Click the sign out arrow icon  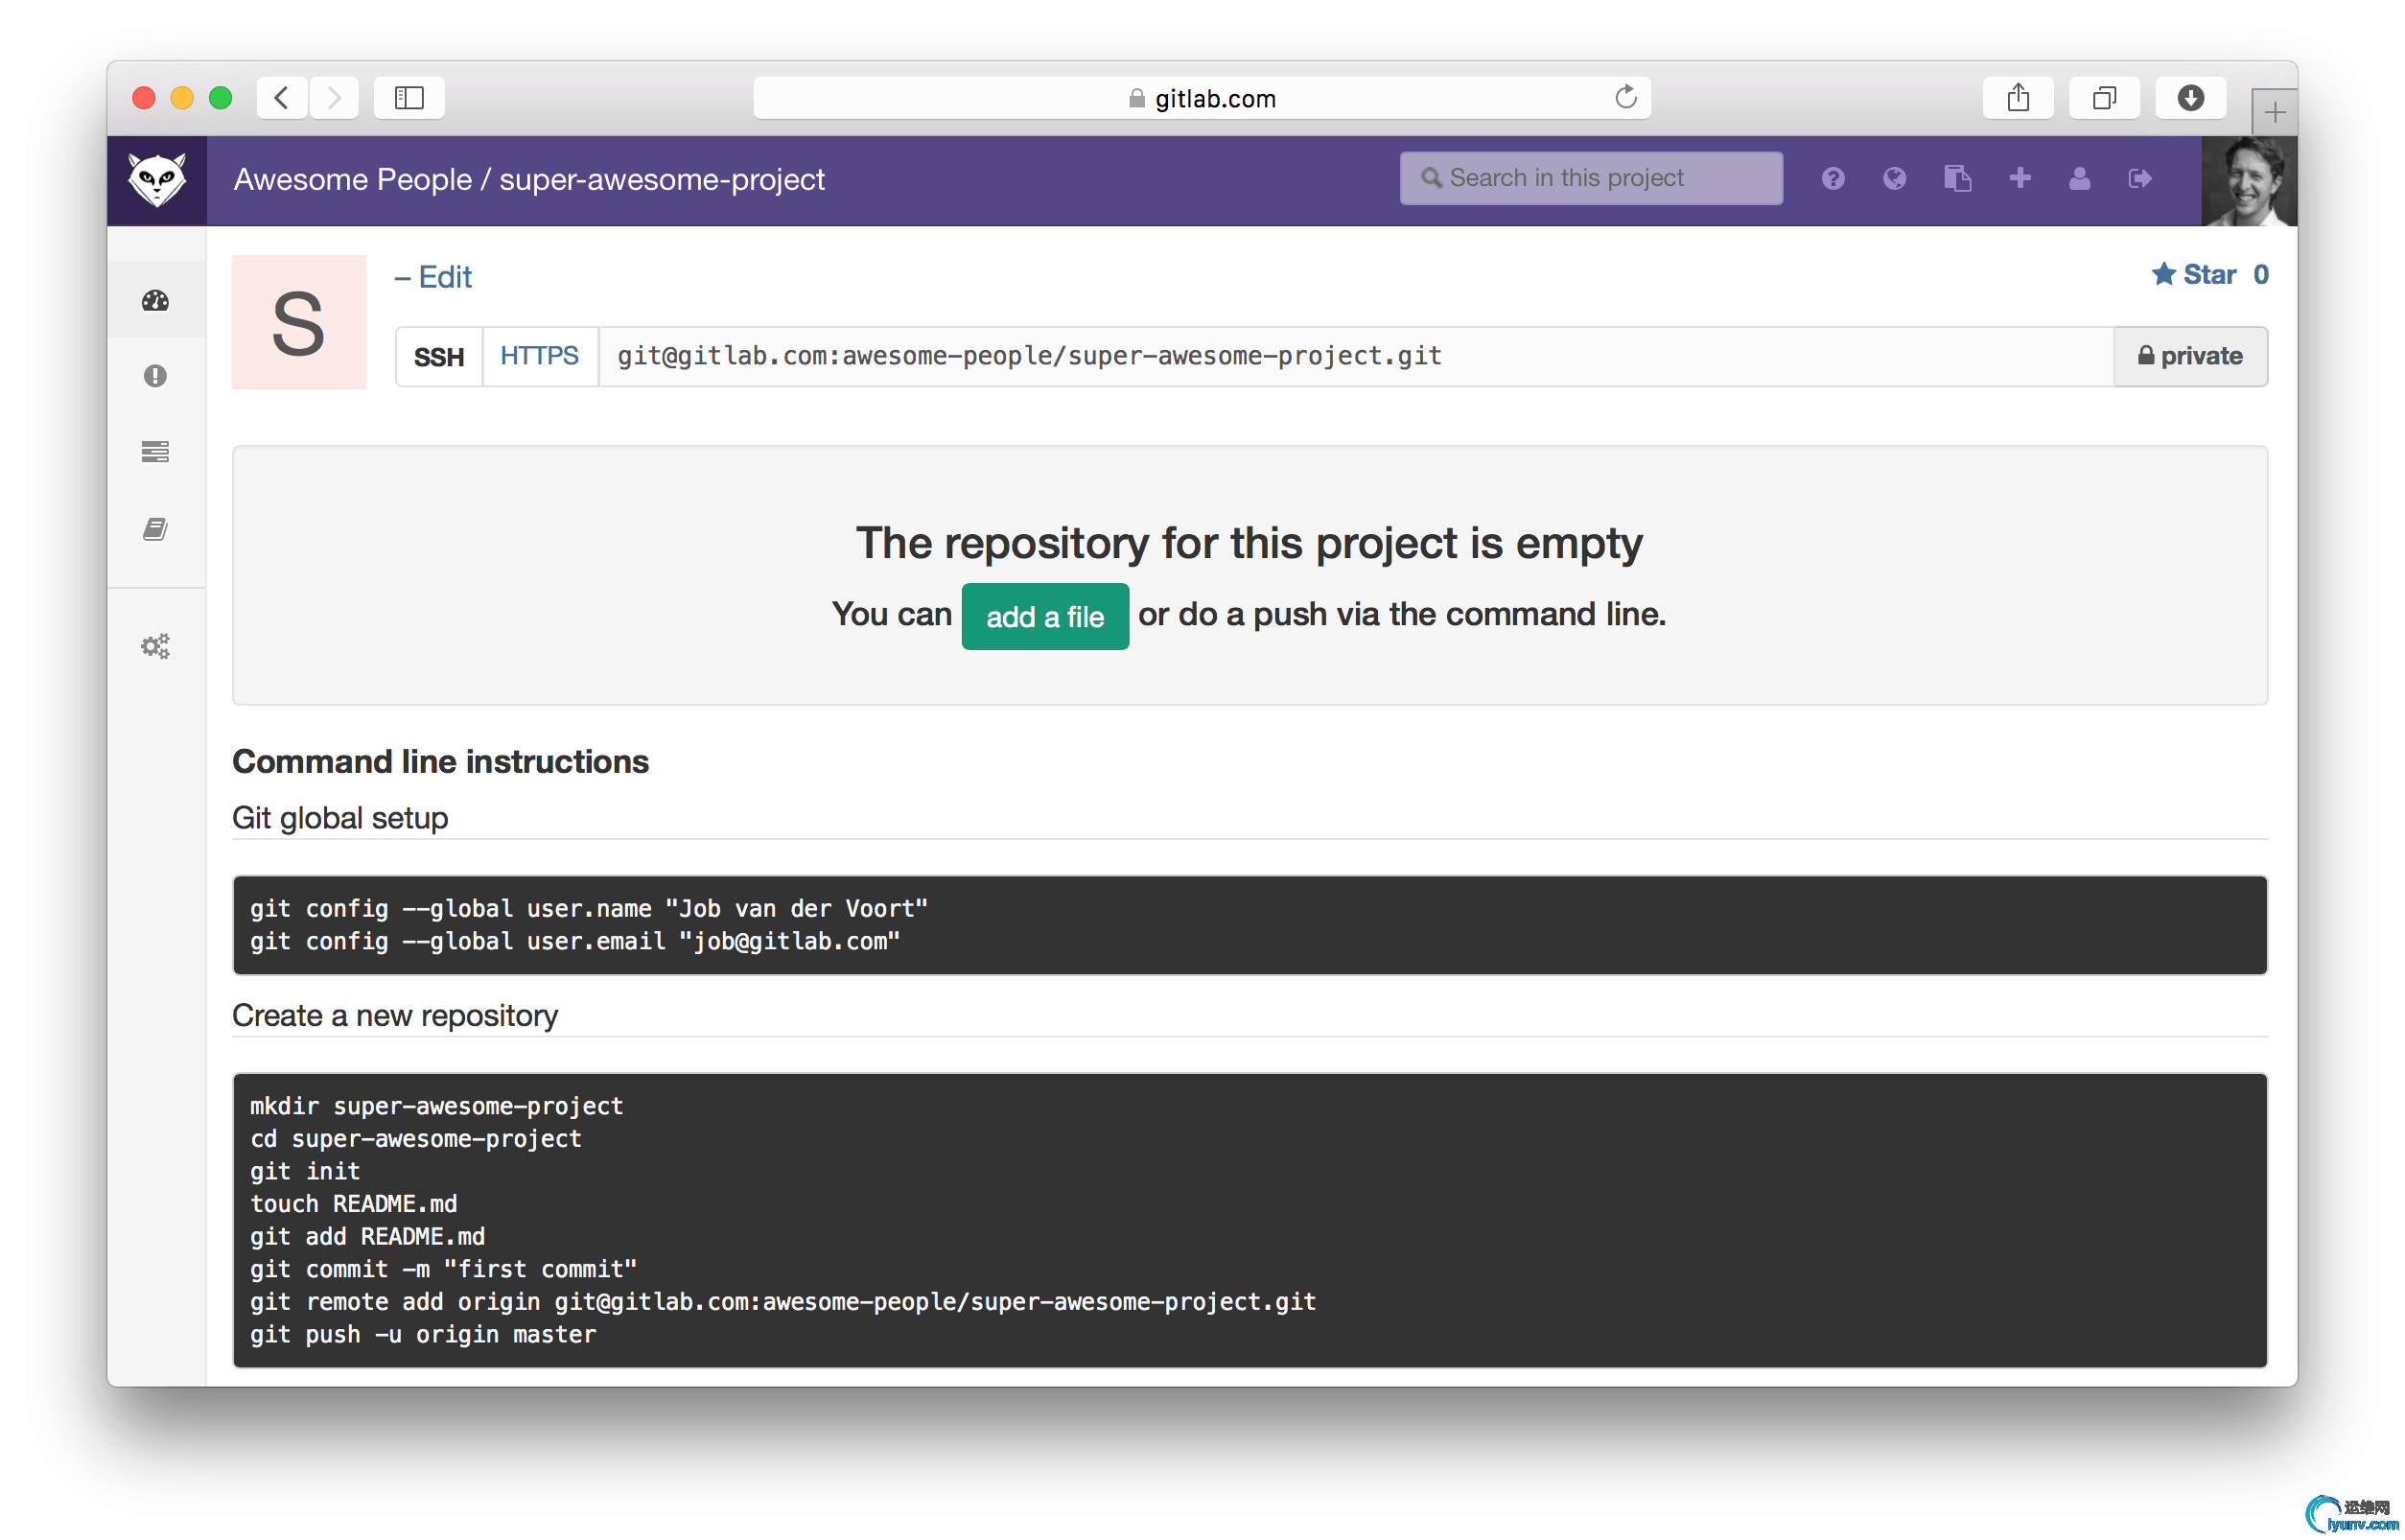[2140, 177]
